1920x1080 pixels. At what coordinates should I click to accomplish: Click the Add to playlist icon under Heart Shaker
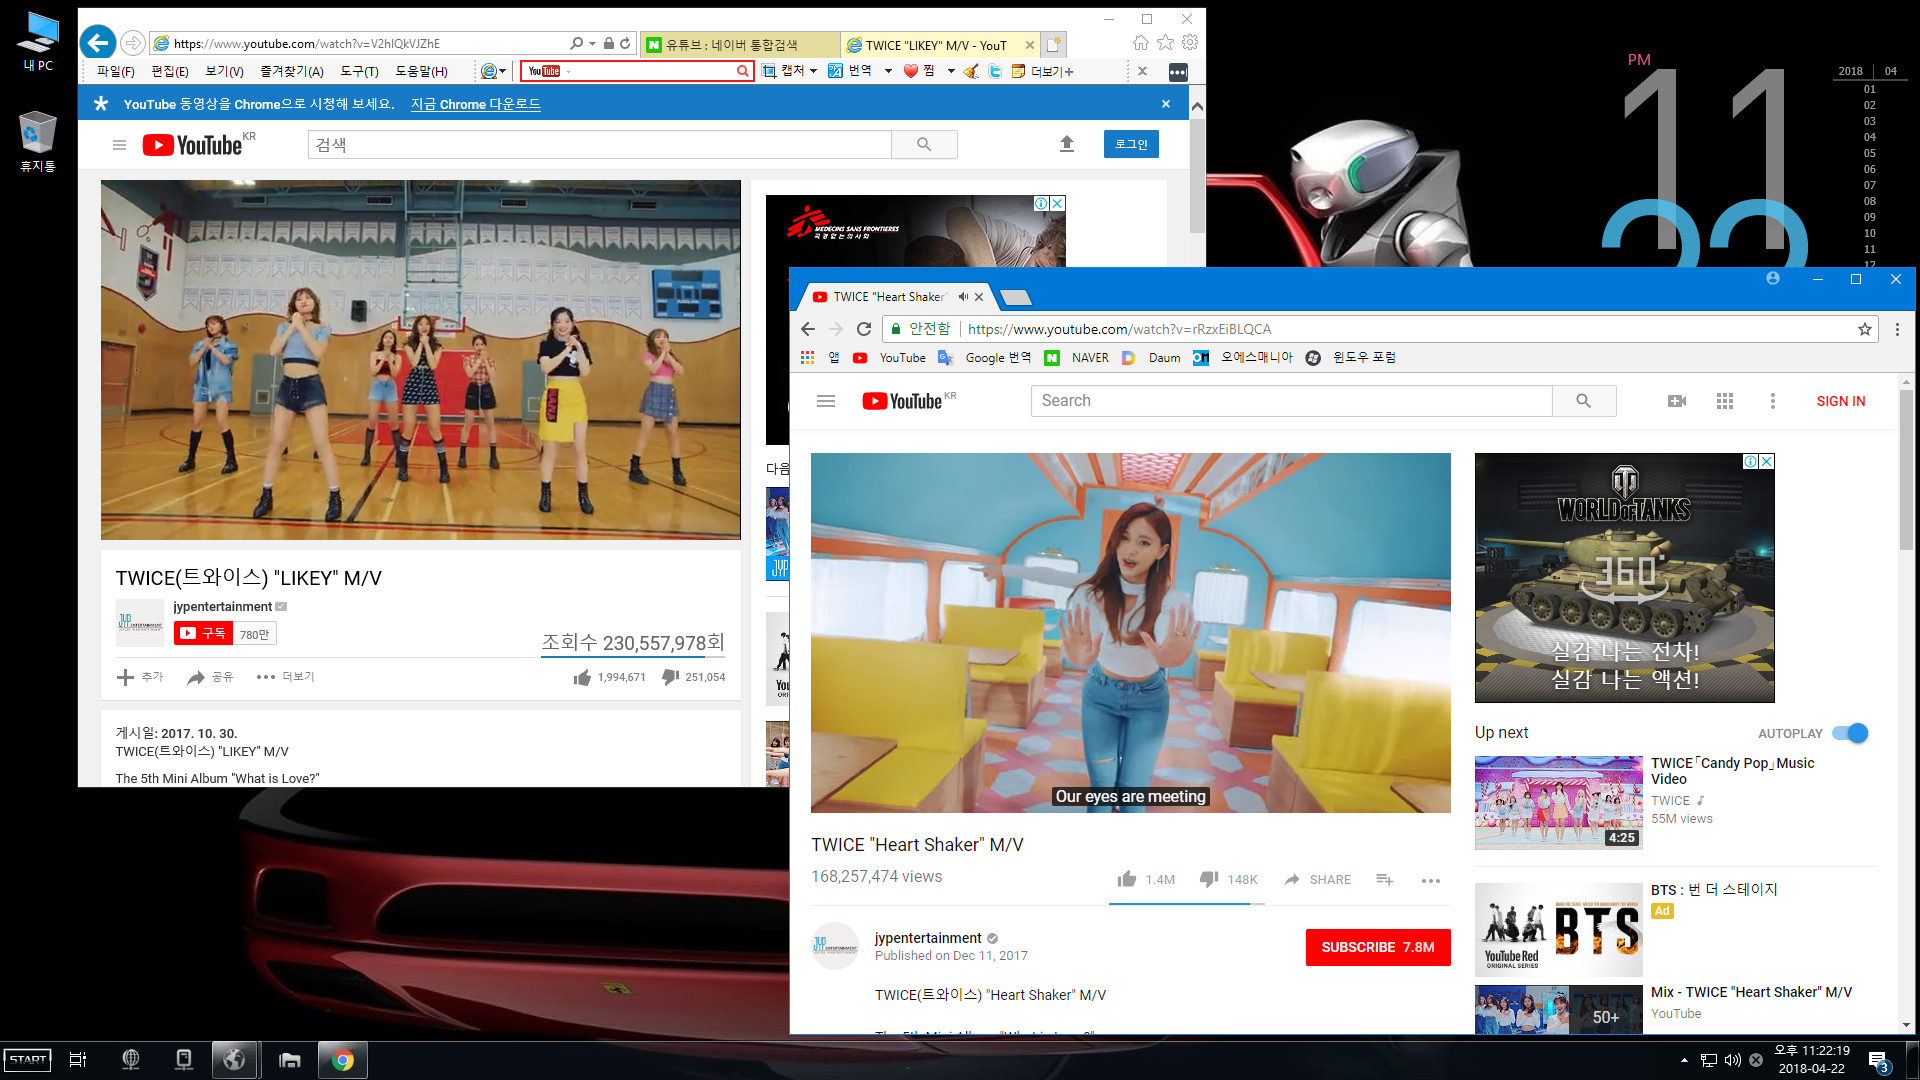(1385, 879)
